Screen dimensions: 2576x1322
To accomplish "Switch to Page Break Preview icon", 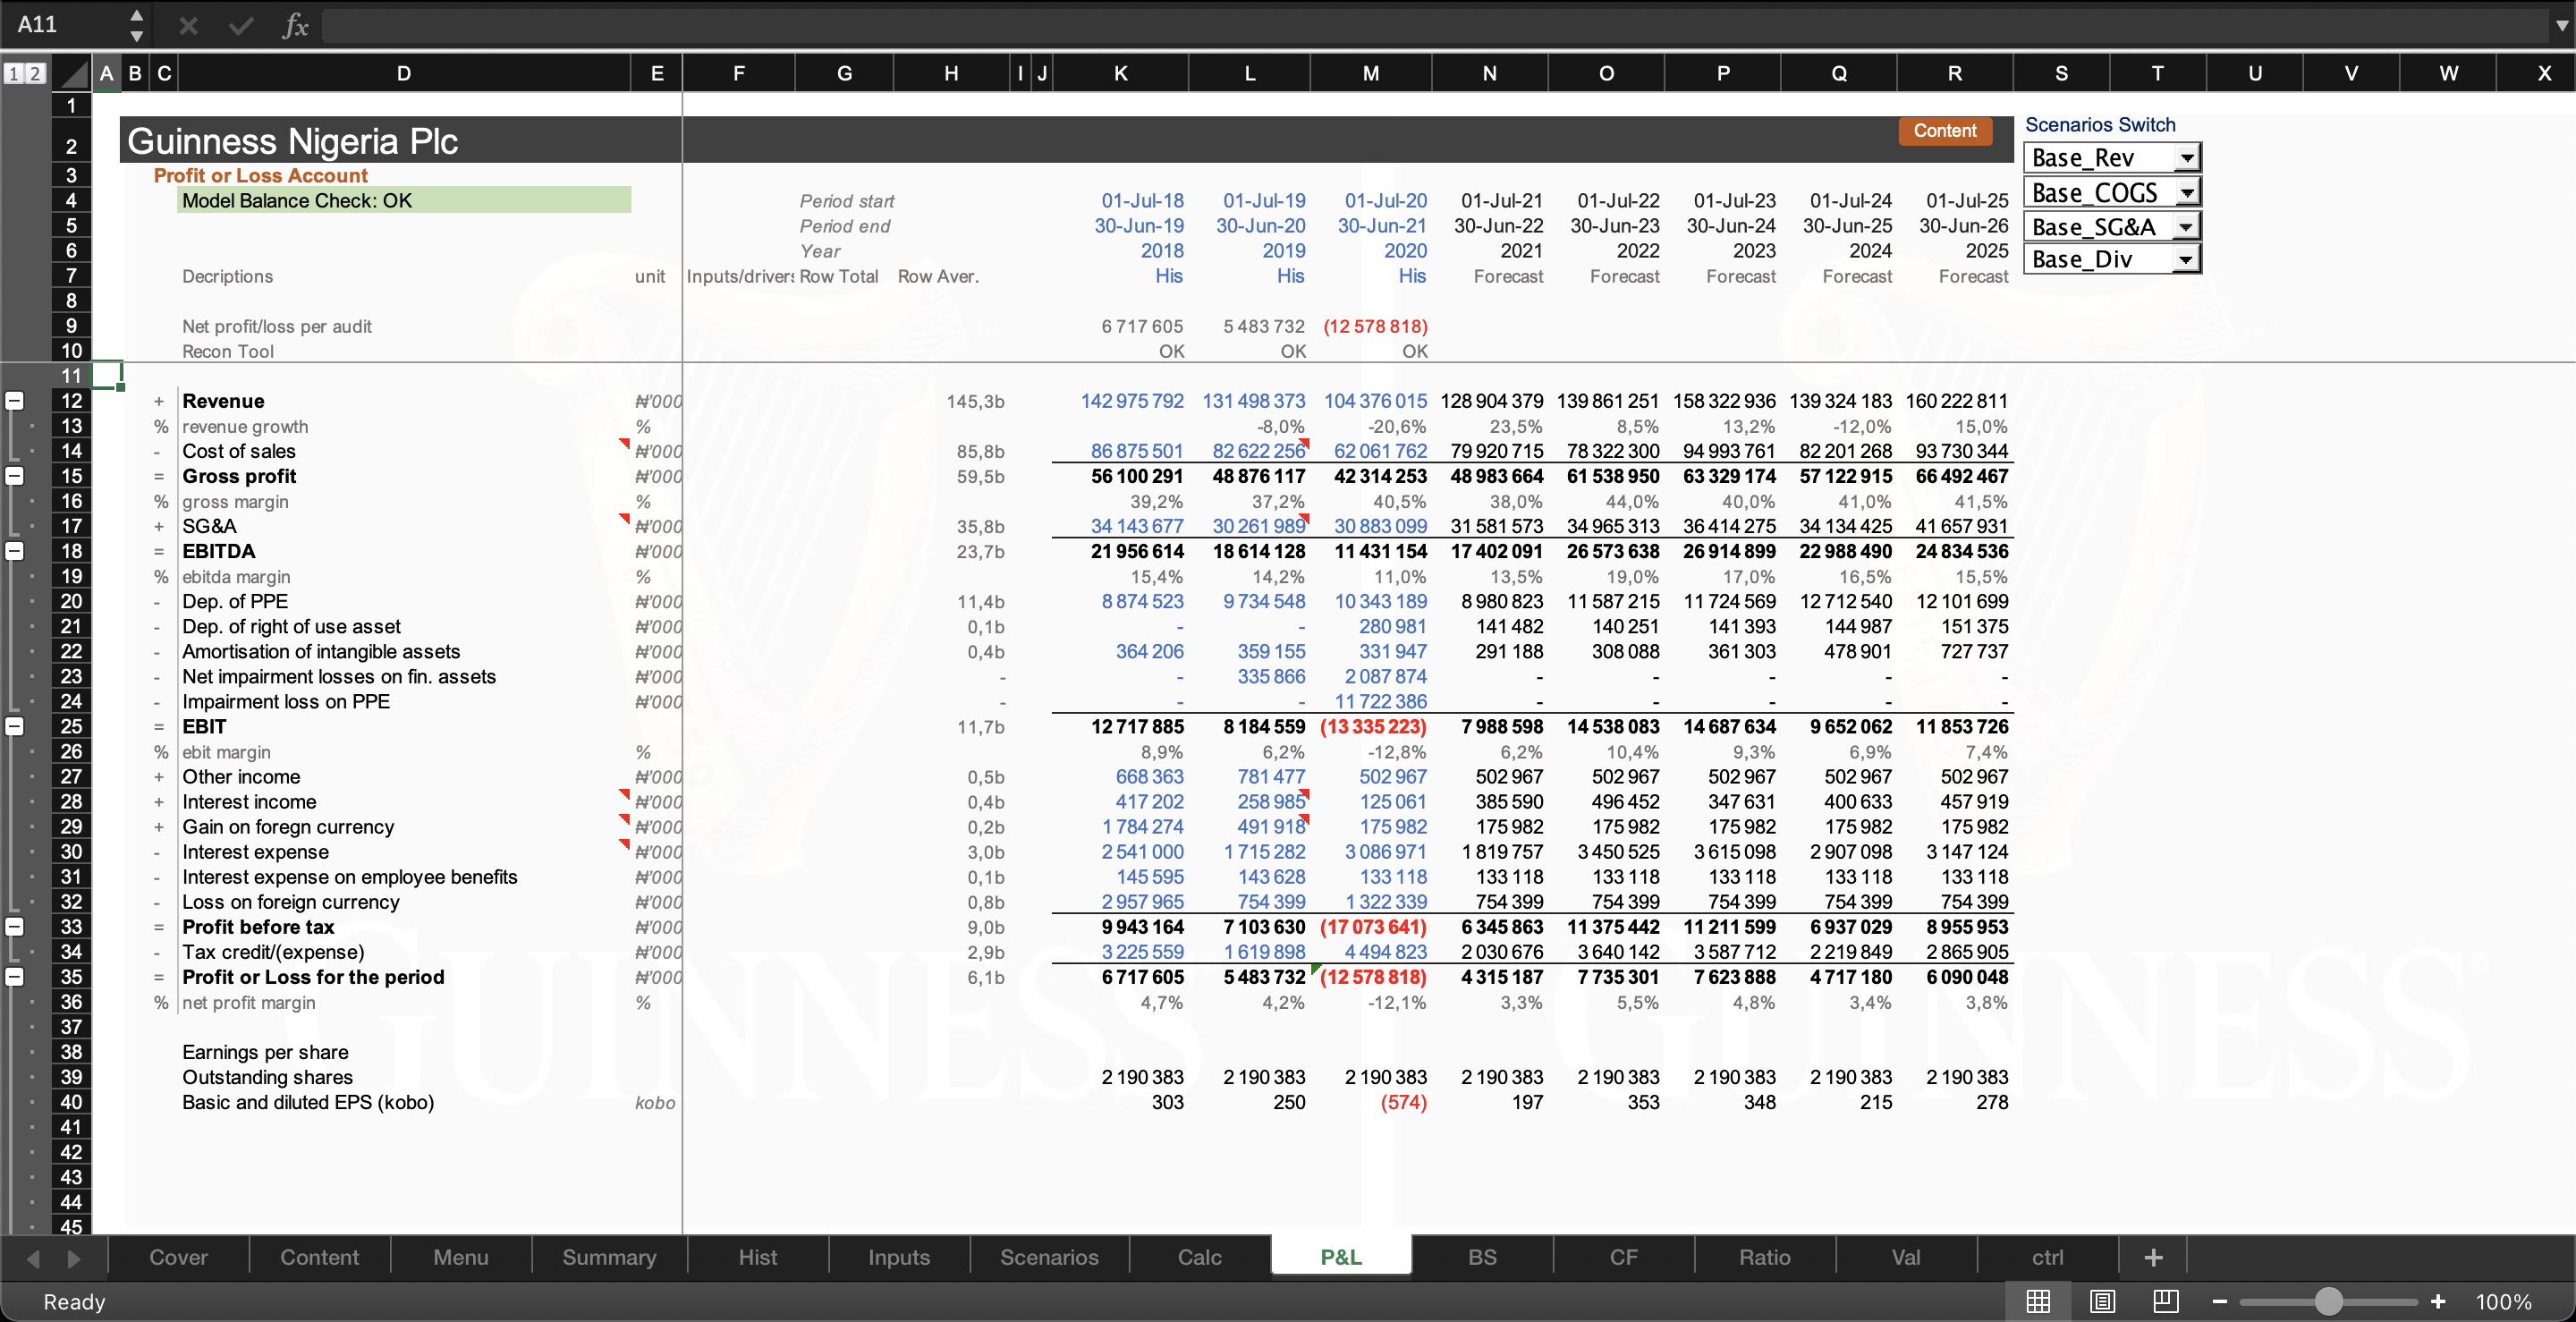I will pos(2166,1301).
